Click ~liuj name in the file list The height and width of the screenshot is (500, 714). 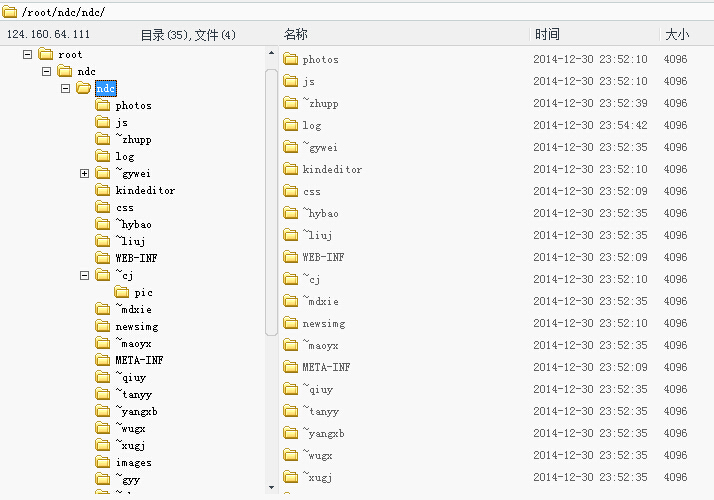pyautogui.click(x=317, y=235)
